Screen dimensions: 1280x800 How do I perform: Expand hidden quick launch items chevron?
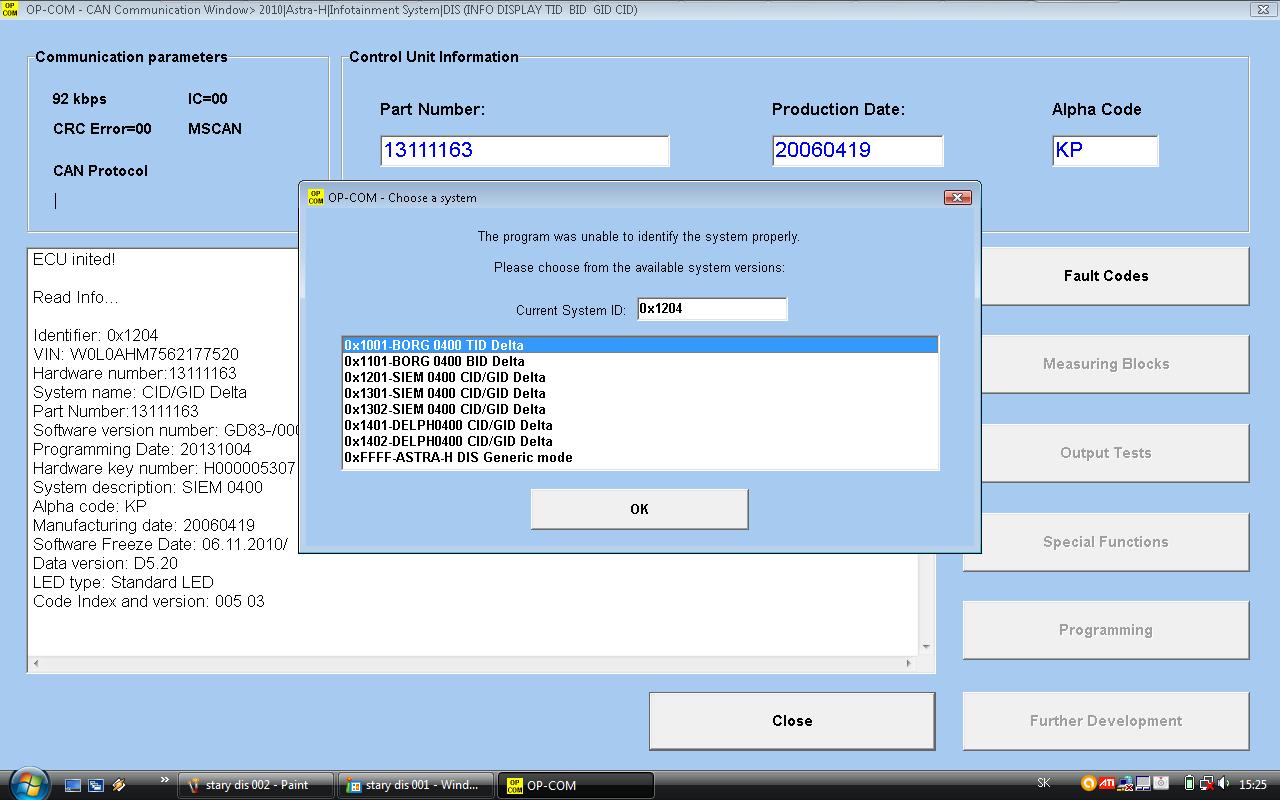point(164,779)
